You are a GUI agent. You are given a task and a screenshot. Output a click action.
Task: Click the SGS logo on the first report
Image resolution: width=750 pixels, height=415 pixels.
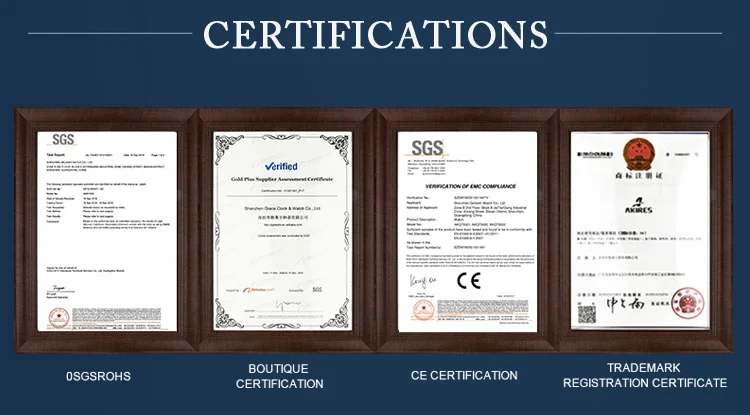coord(63,140)
